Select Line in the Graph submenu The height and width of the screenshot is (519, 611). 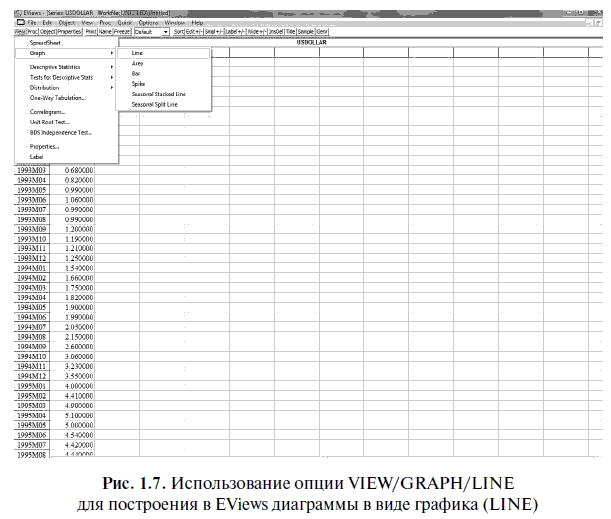(164, 53)
